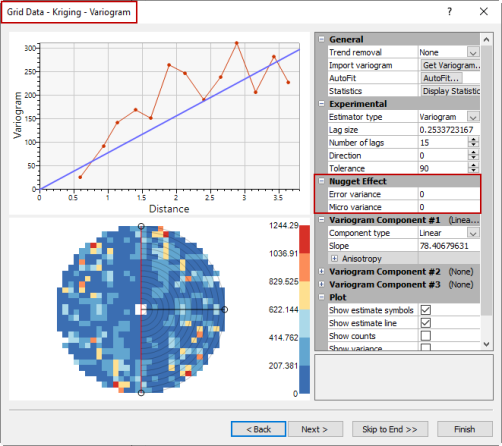Enable Show variance checkbox

[426, 347]
